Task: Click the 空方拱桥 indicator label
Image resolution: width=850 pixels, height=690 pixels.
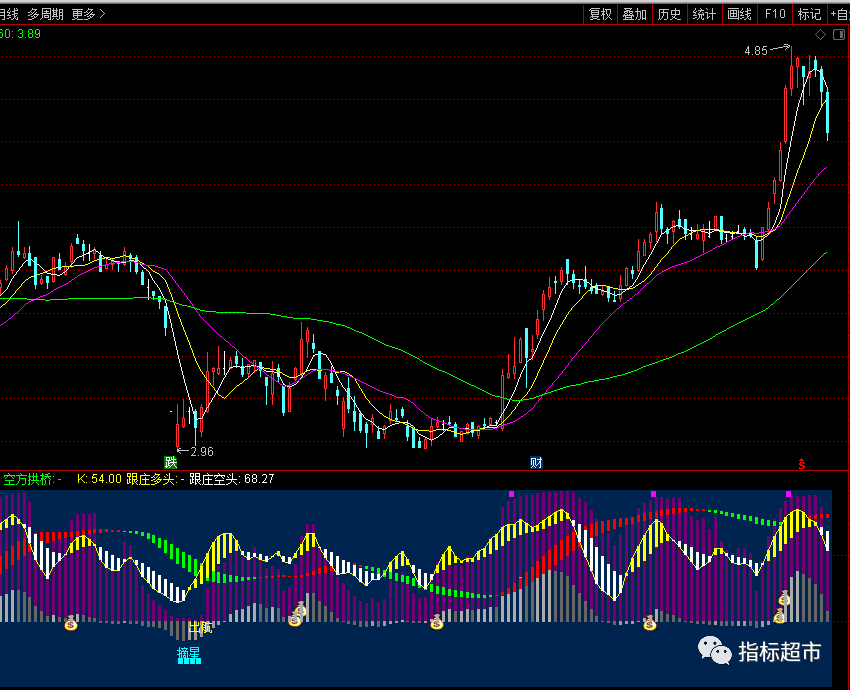Action: coord(31,479)
